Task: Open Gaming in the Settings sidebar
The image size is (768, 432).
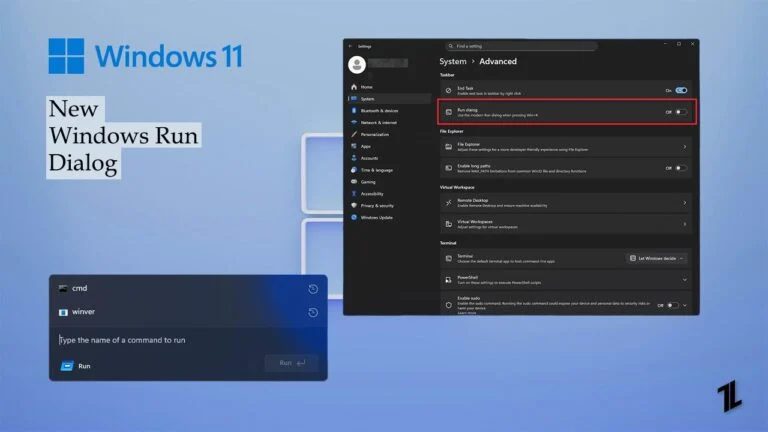Action: point(368,182)
